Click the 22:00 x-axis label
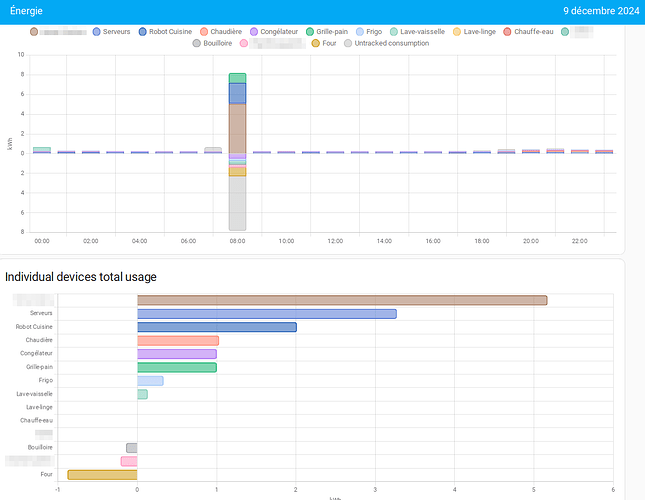 (x=580, y=241)
